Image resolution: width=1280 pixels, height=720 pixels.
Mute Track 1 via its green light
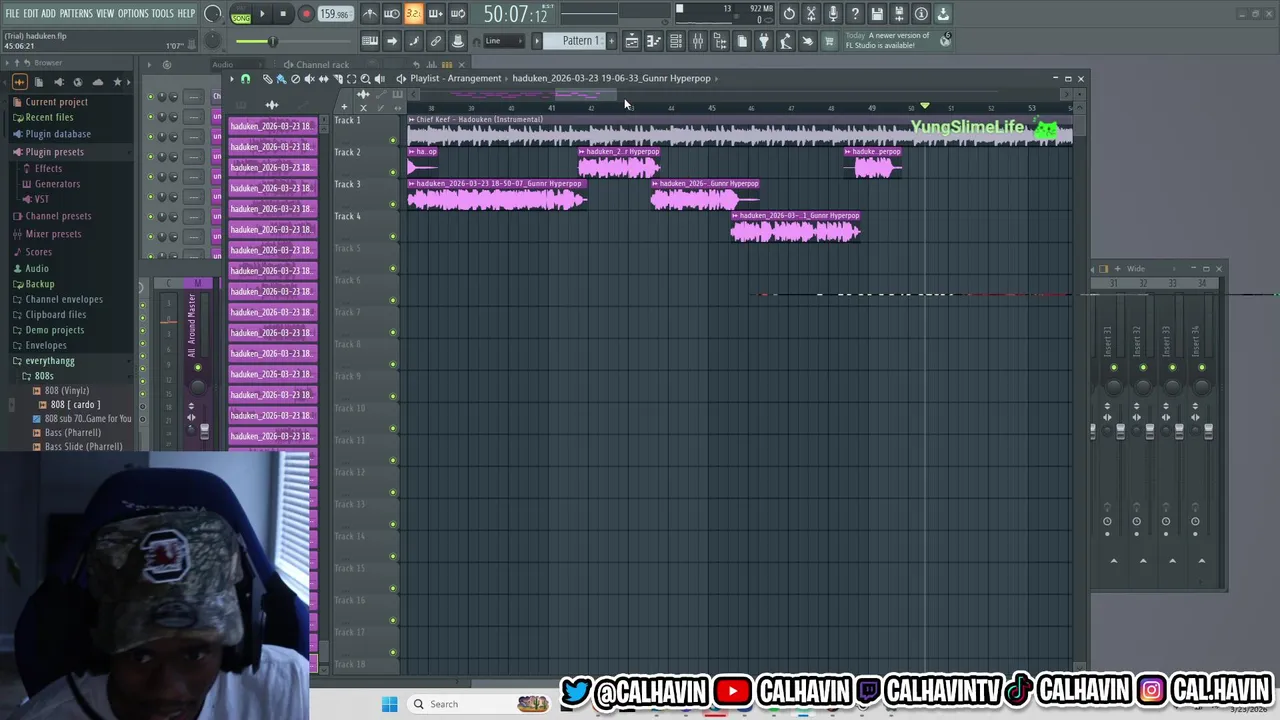[x=393, y=140]
